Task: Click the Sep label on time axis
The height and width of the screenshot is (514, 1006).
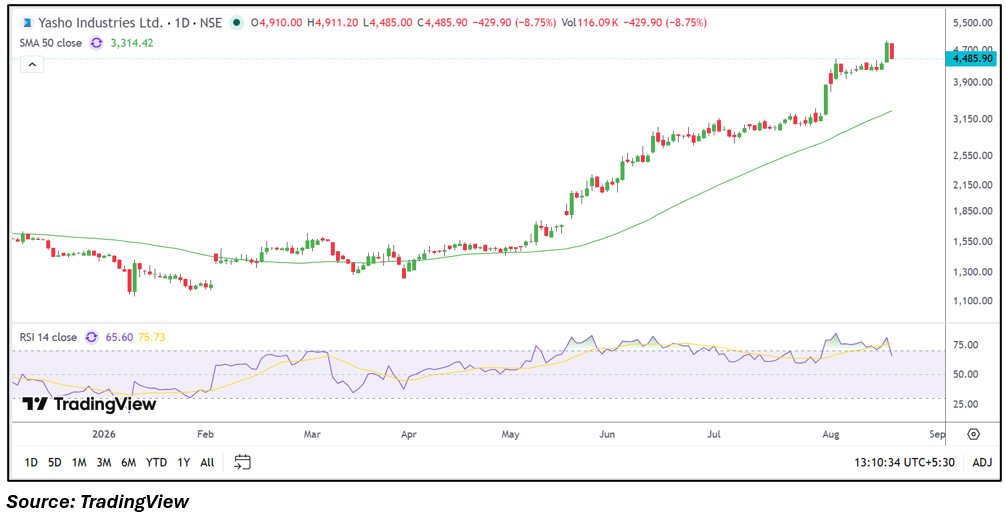Action: coord(937,434)
